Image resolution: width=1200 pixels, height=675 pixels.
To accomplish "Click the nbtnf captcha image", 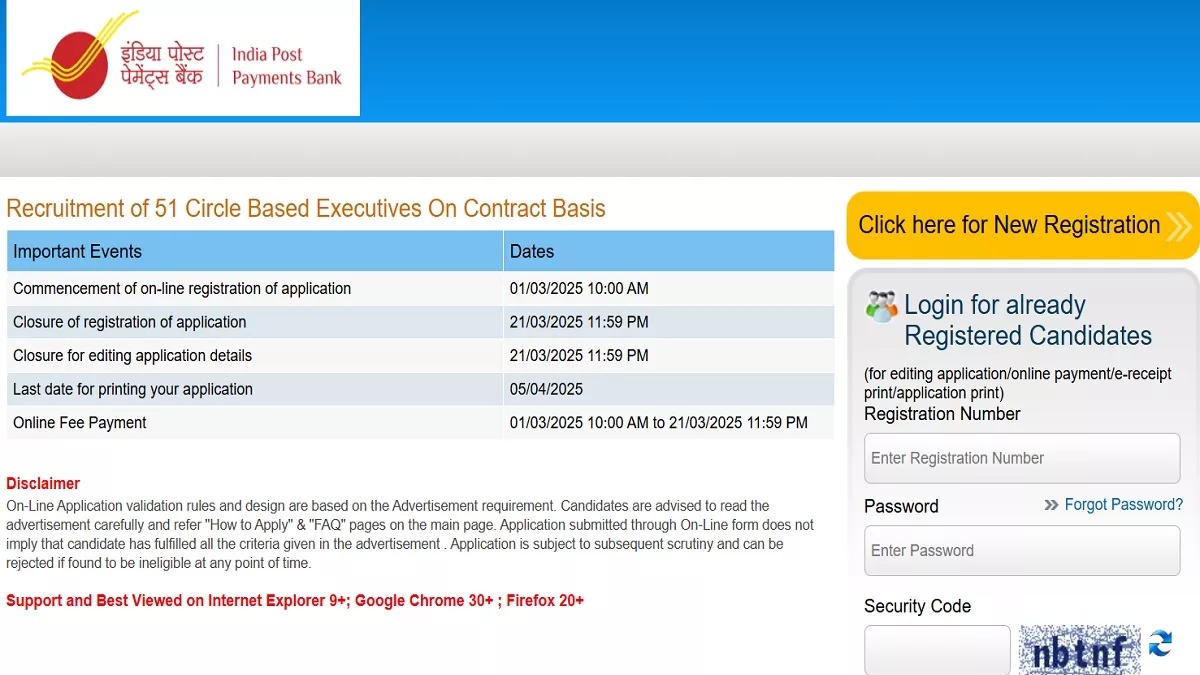I will [x=1079, y=650].
